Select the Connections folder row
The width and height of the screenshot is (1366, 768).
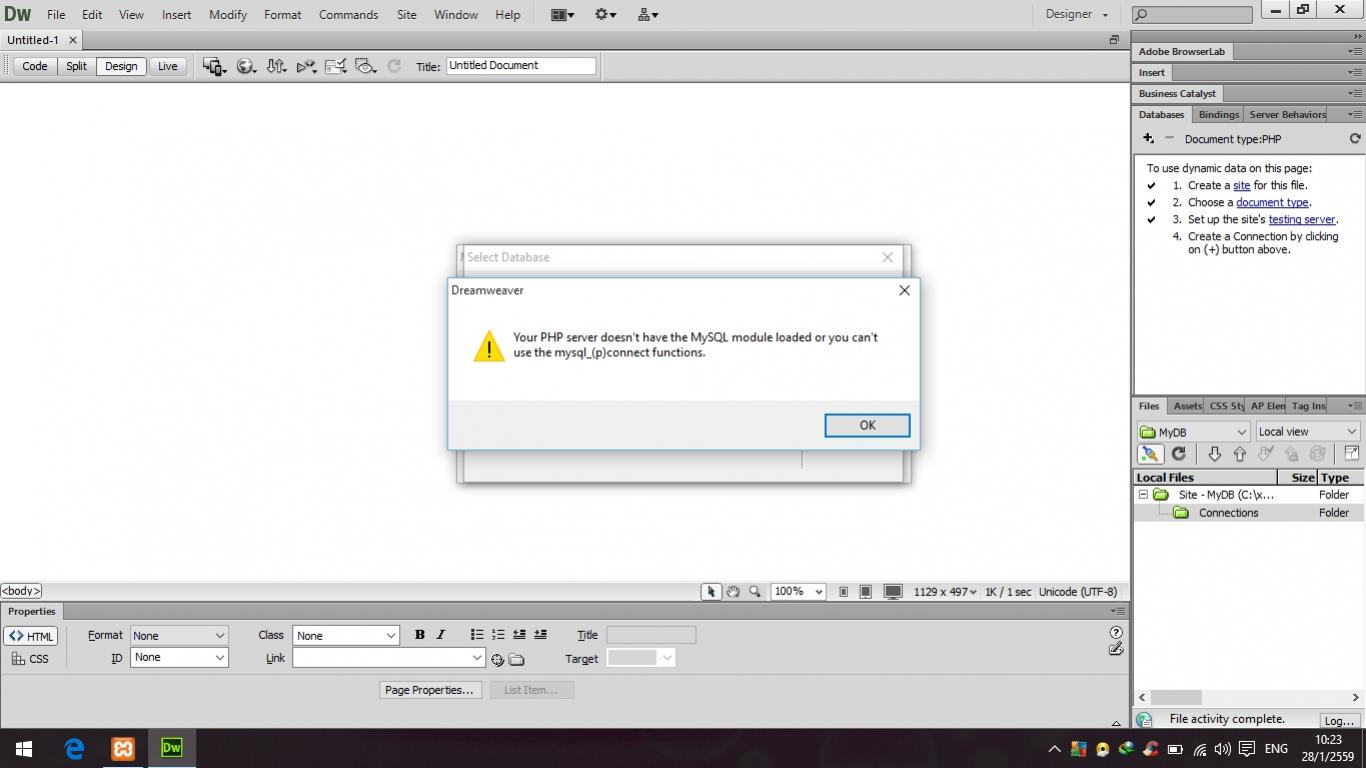(1248, 513)
